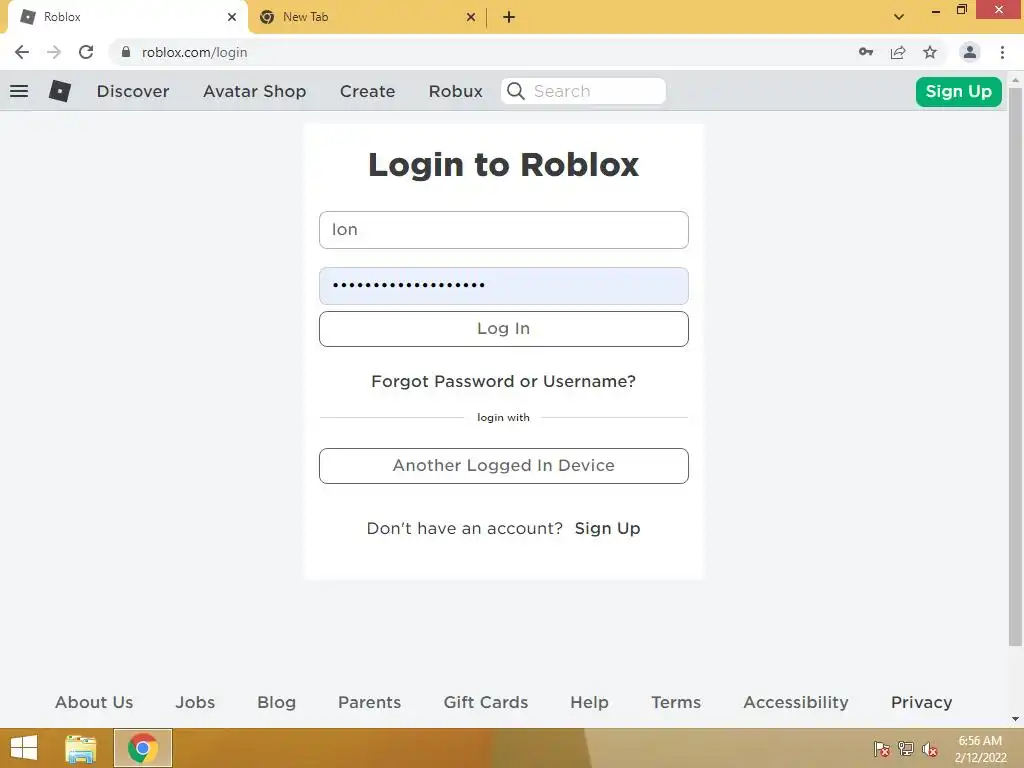Open the About Us footer link
The width and height of the screenshot is (1024, 768).
pyautogui.click(x=94, y=702)
